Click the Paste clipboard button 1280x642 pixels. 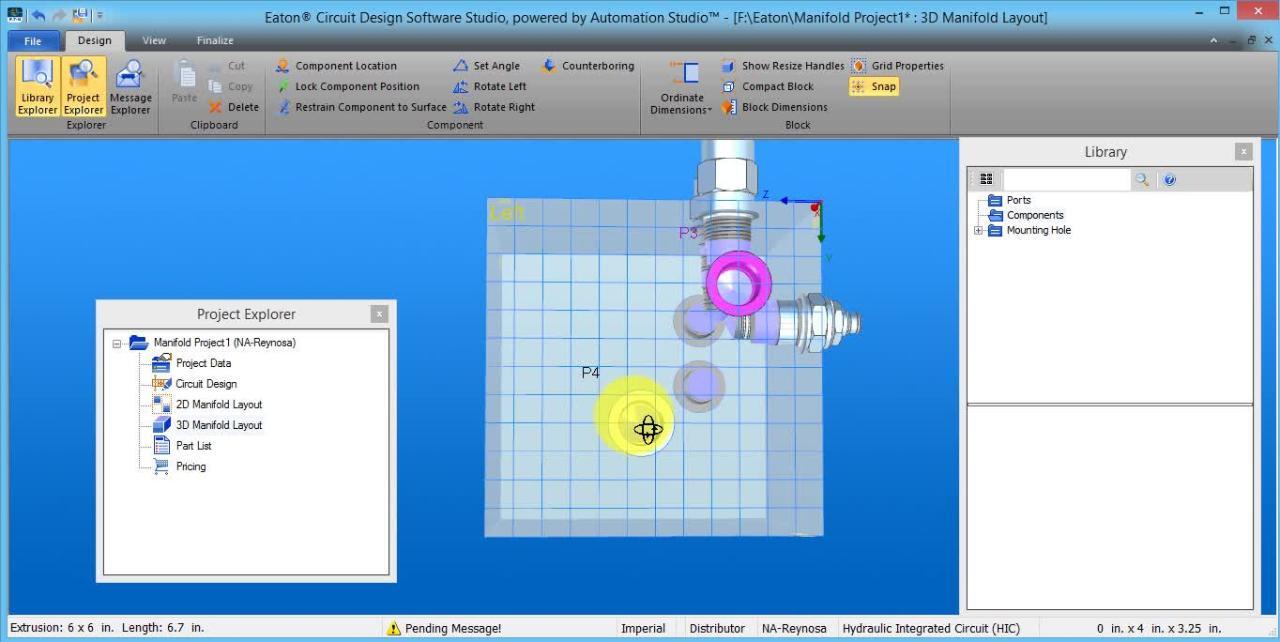(x=184, y=82)
